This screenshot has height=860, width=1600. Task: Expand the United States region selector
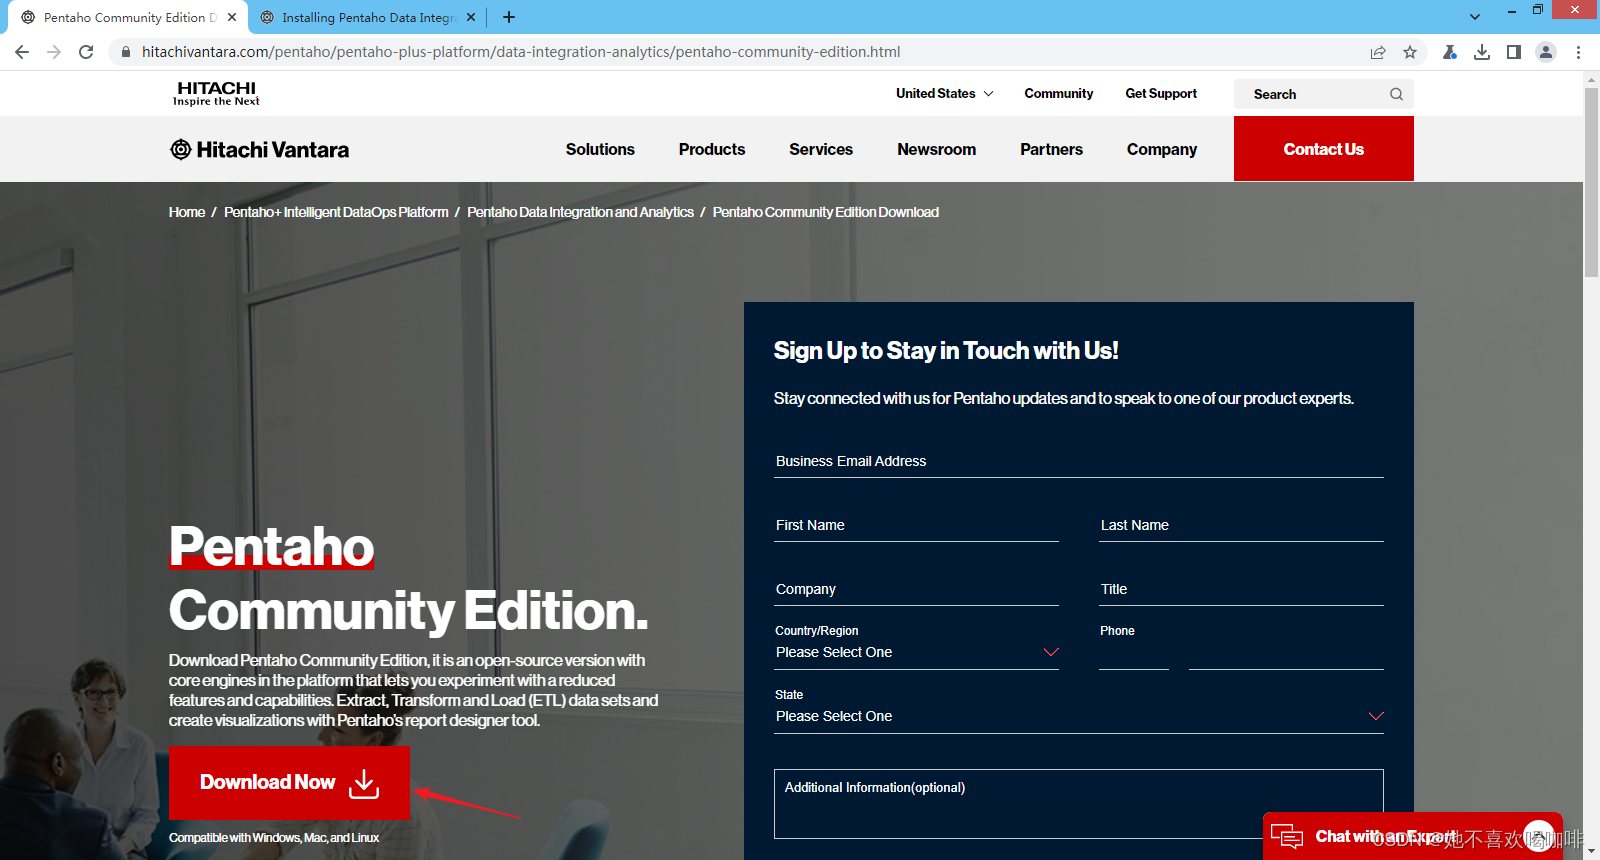click(945, 93)
